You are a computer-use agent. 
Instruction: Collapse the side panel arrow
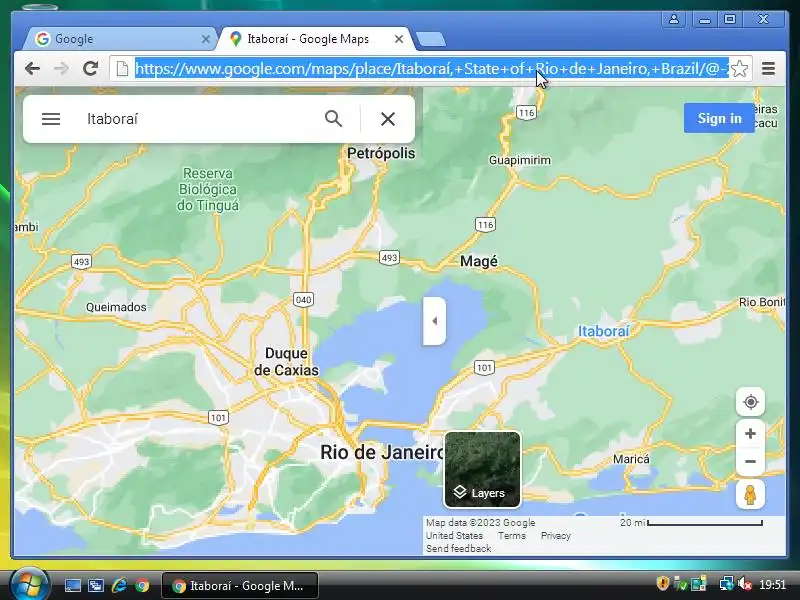point(435,321)
